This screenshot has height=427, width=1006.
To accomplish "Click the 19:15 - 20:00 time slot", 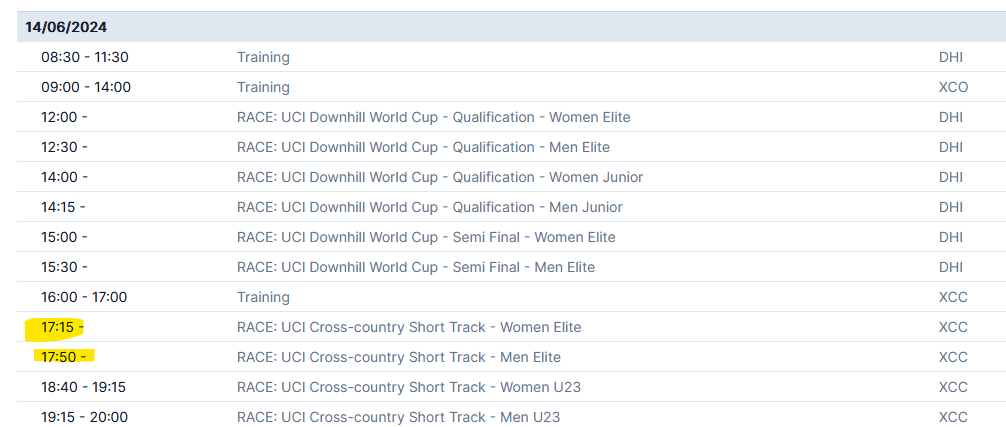I will point(85,417).
